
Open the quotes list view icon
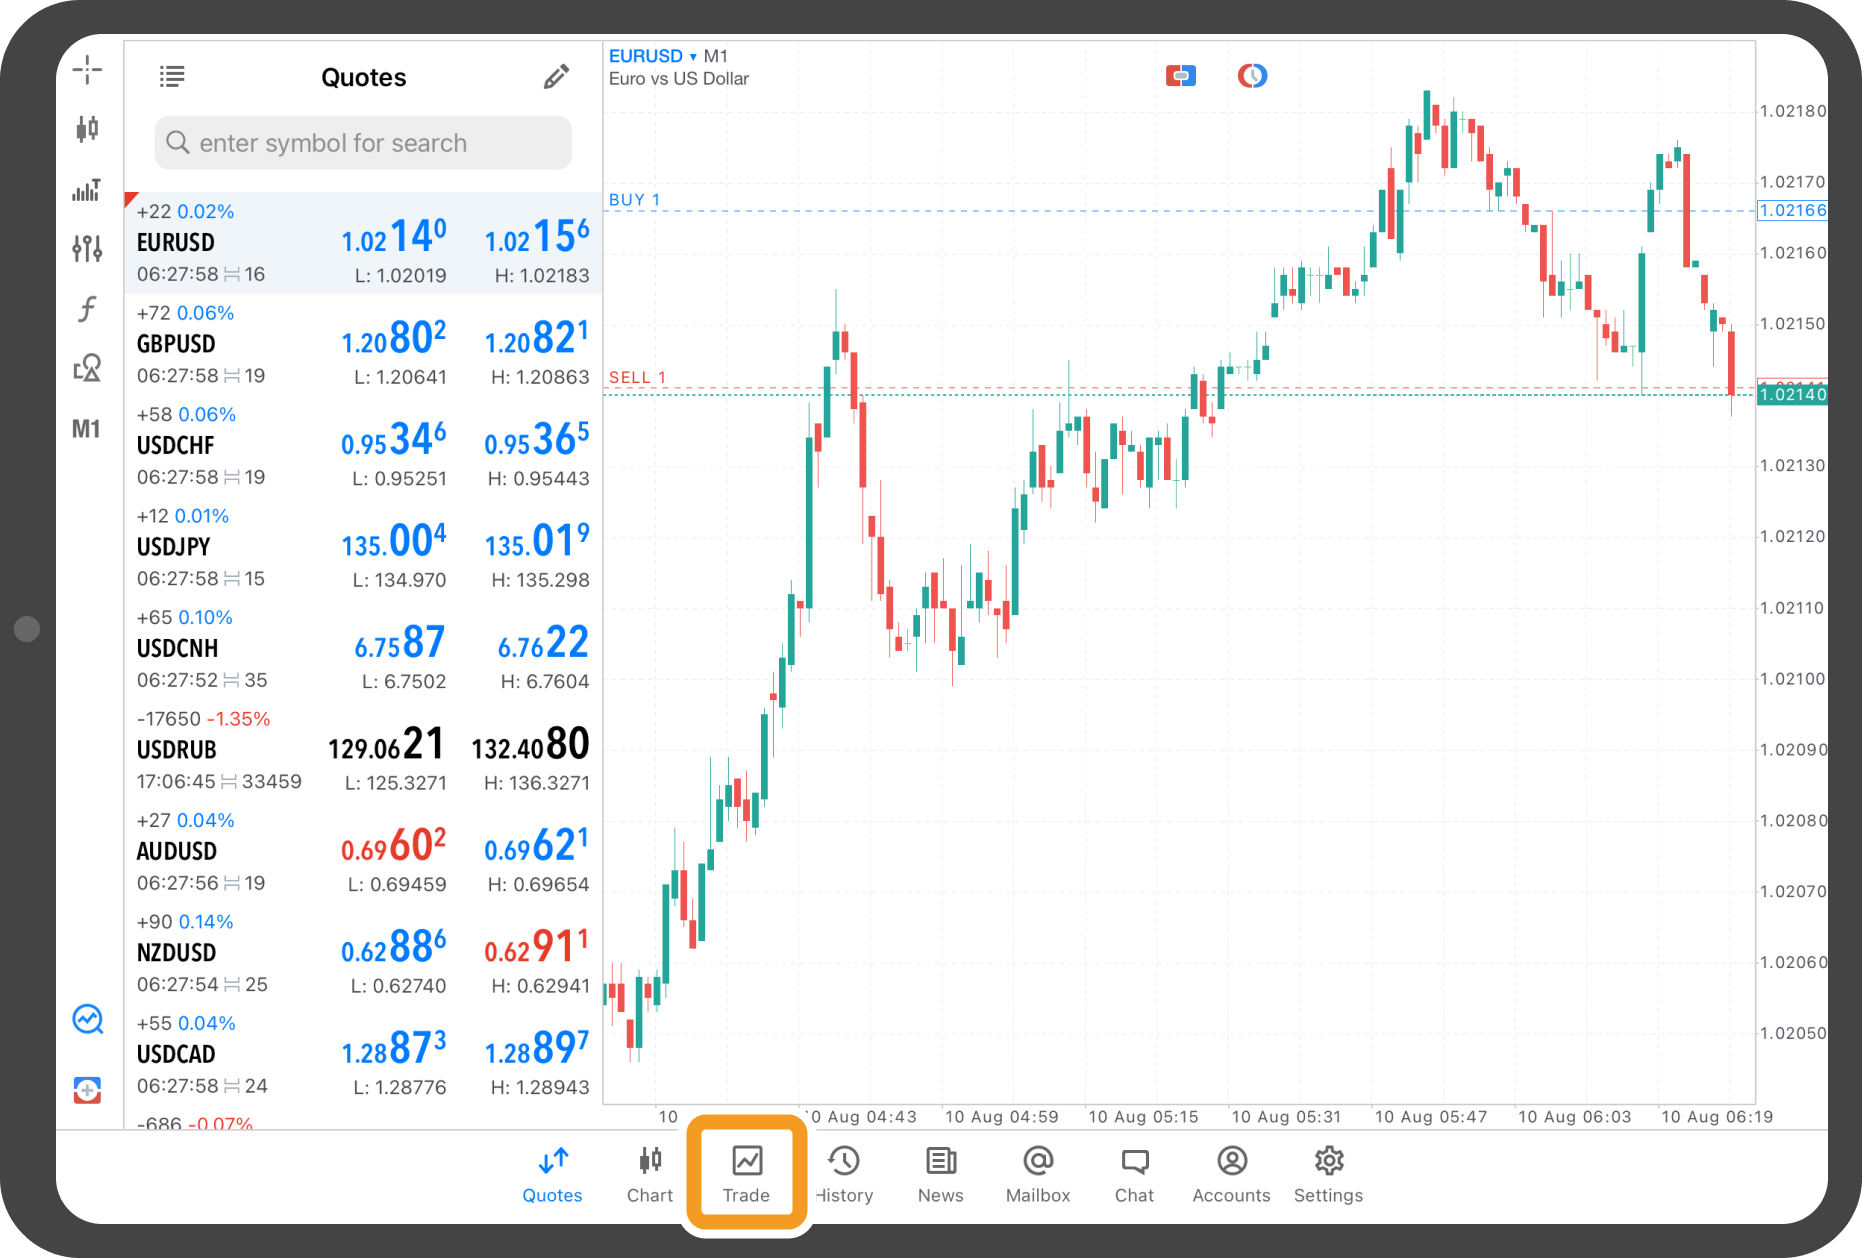pyautogui.click(x=172, y=76)
